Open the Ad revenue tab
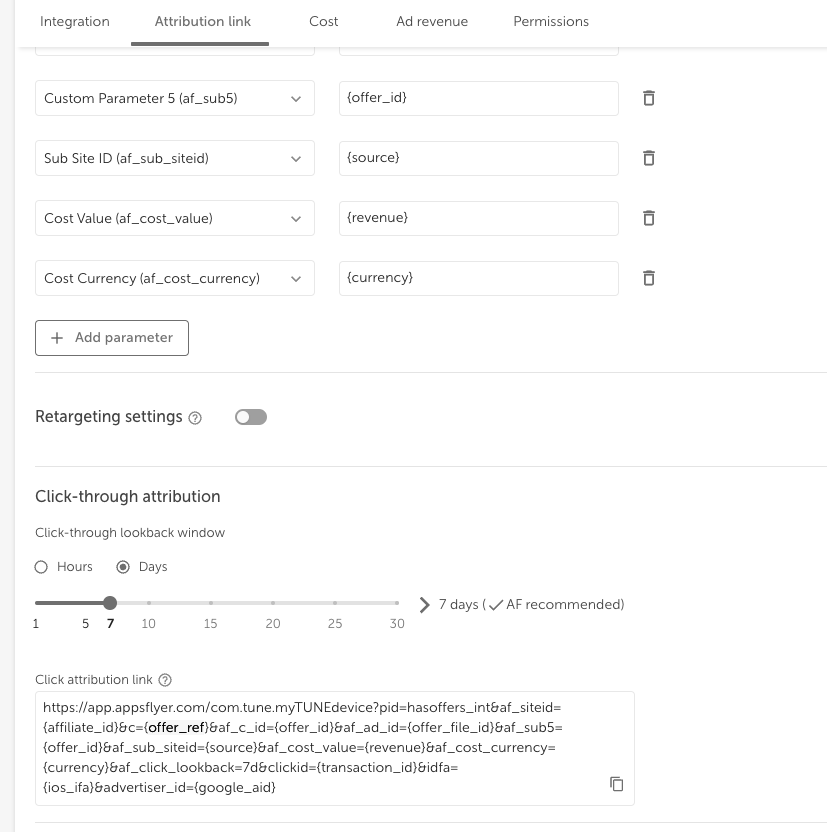This screenshot has width=827, height=832. 432,22
